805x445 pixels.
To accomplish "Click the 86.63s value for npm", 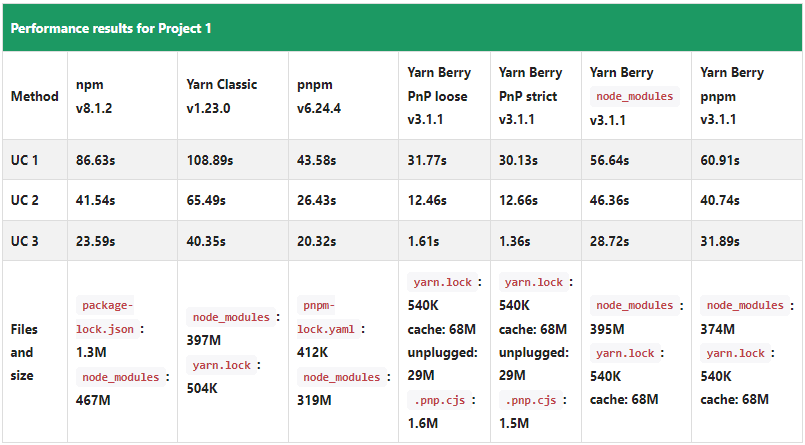I will (x=96, y=160).
